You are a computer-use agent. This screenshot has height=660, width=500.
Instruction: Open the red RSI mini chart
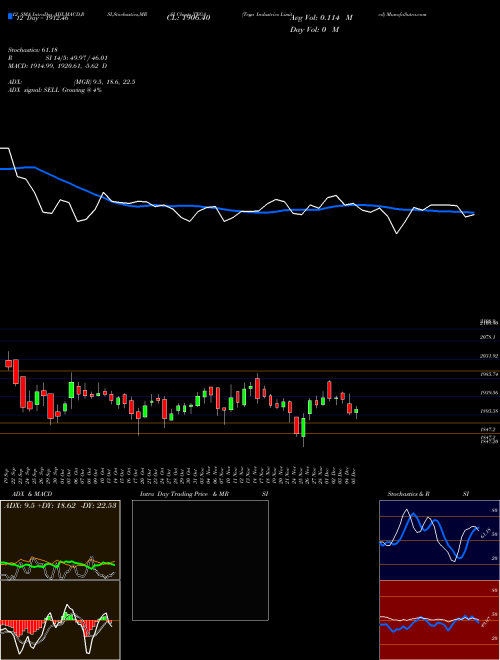click(x=439, y=620)
